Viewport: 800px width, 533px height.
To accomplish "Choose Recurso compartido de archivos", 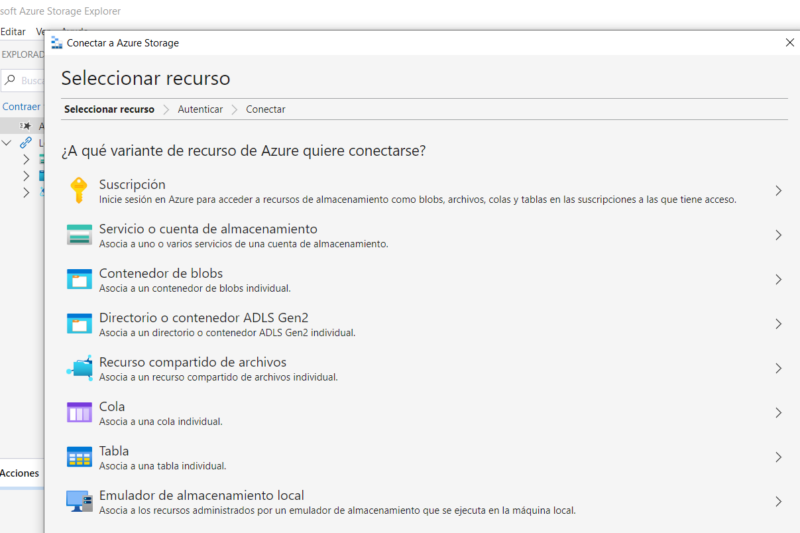I will 193,362.
